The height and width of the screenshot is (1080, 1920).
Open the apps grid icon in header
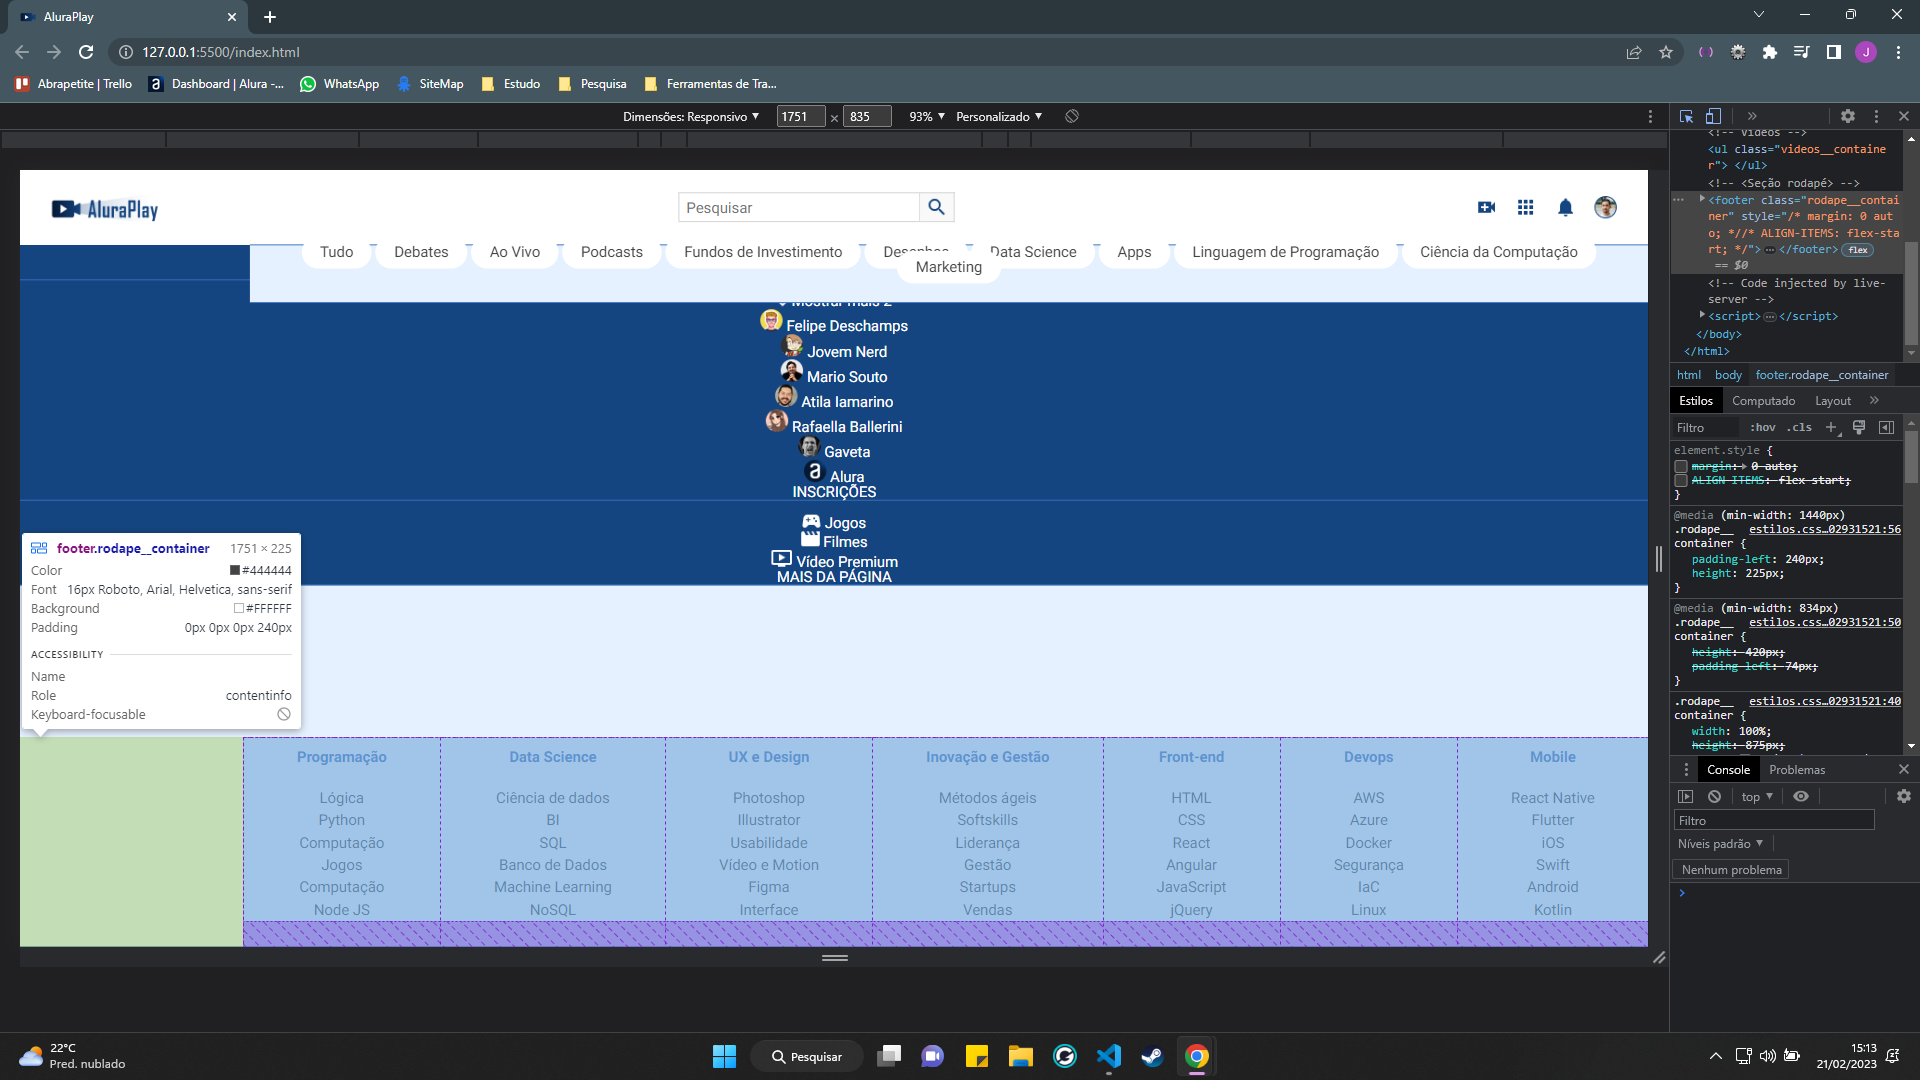[1525, 207]
